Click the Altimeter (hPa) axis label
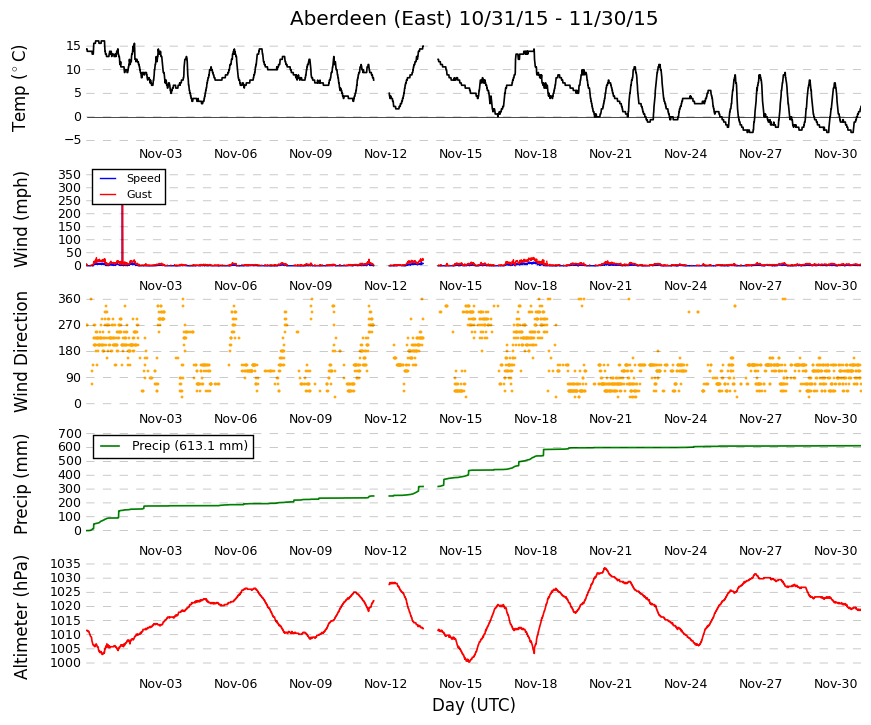Screen dimensions: 871x725 click(20, 617)
